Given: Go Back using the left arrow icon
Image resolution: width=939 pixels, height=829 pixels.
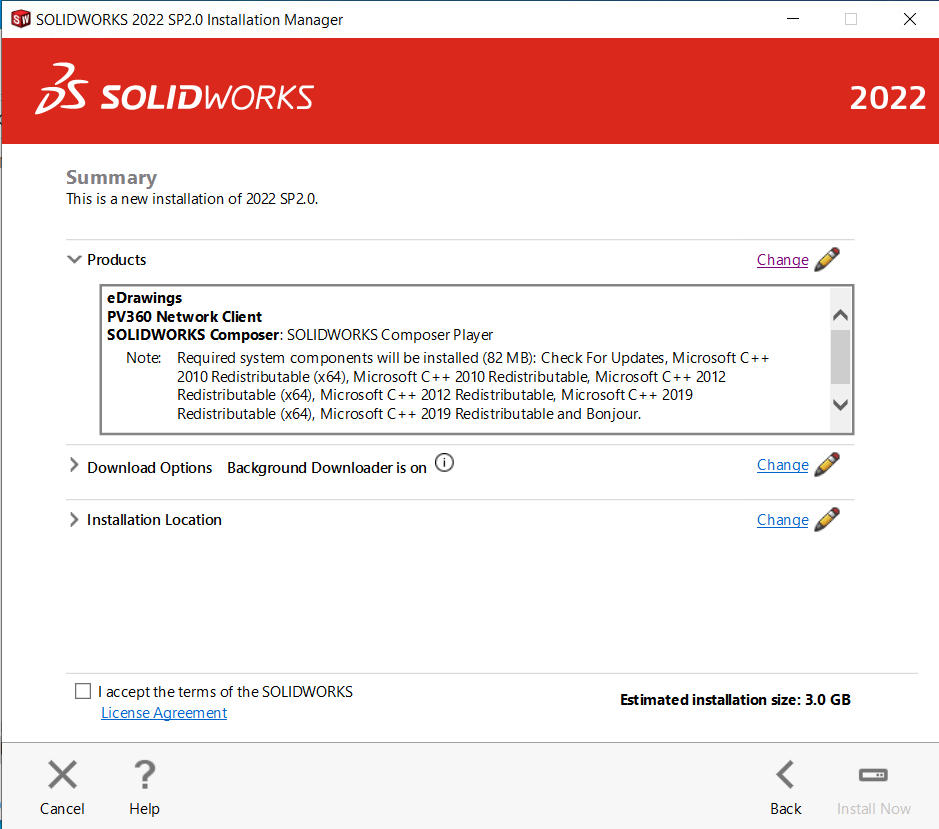Looking at the screenshot, I should (785, 775).
